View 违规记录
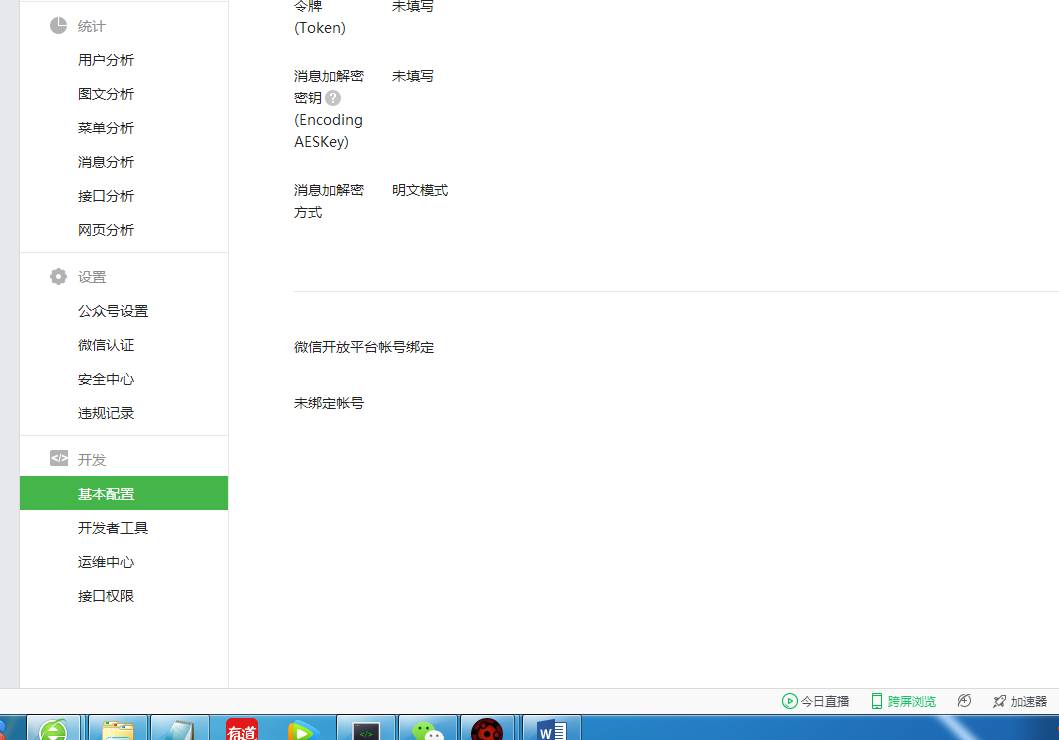The height and width of the screenshot is (740, 1059). pos(106,413)
